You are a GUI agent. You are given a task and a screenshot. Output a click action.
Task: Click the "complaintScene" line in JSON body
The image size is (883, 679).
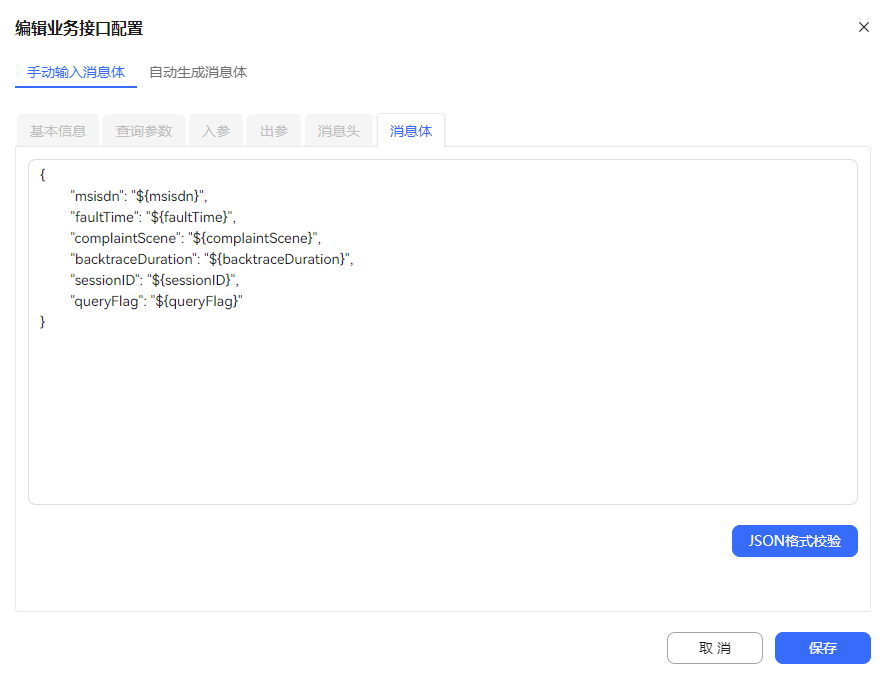[x=195, y=238]
